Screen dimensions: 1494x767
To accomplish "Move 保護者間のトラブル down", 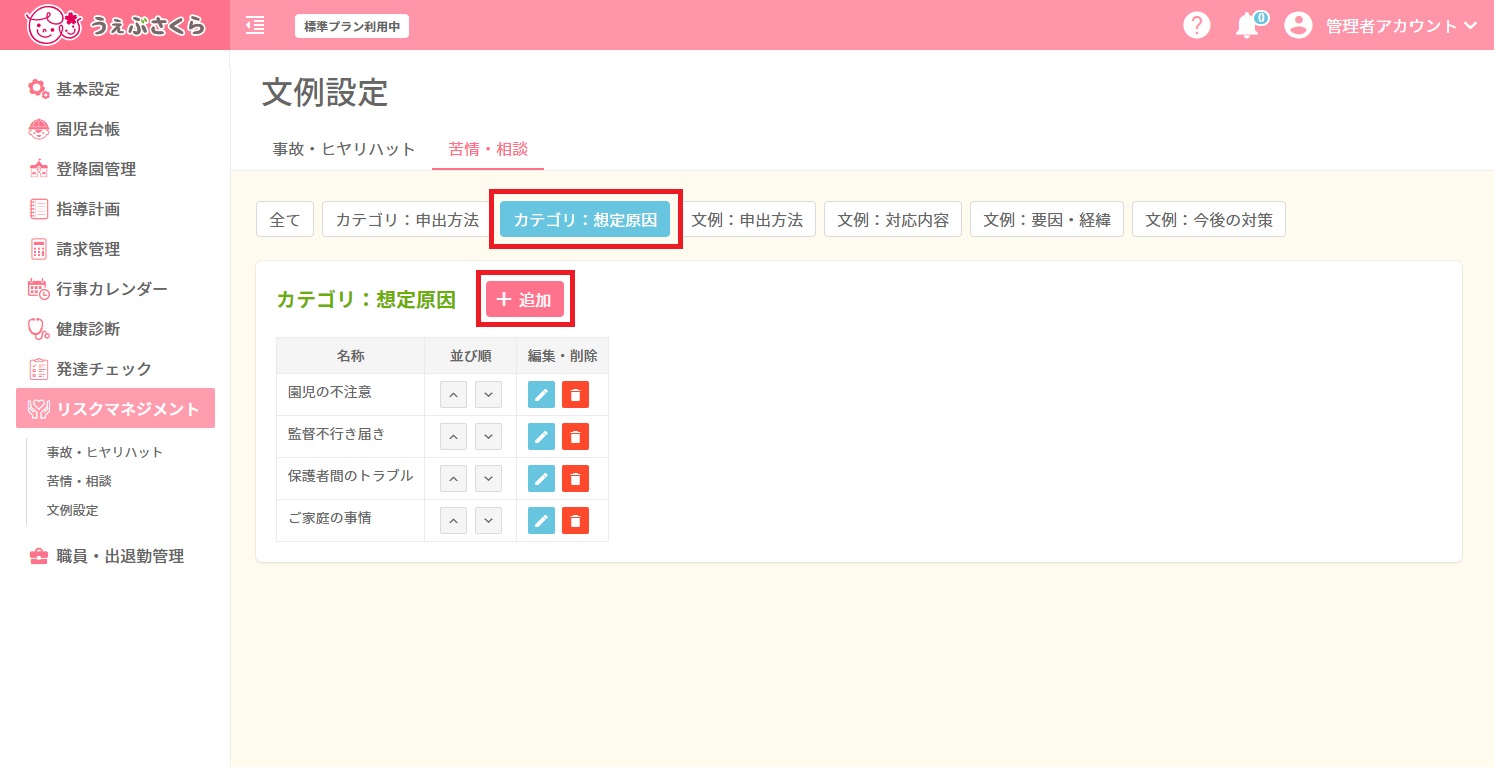I will click(x=488, y=479).
